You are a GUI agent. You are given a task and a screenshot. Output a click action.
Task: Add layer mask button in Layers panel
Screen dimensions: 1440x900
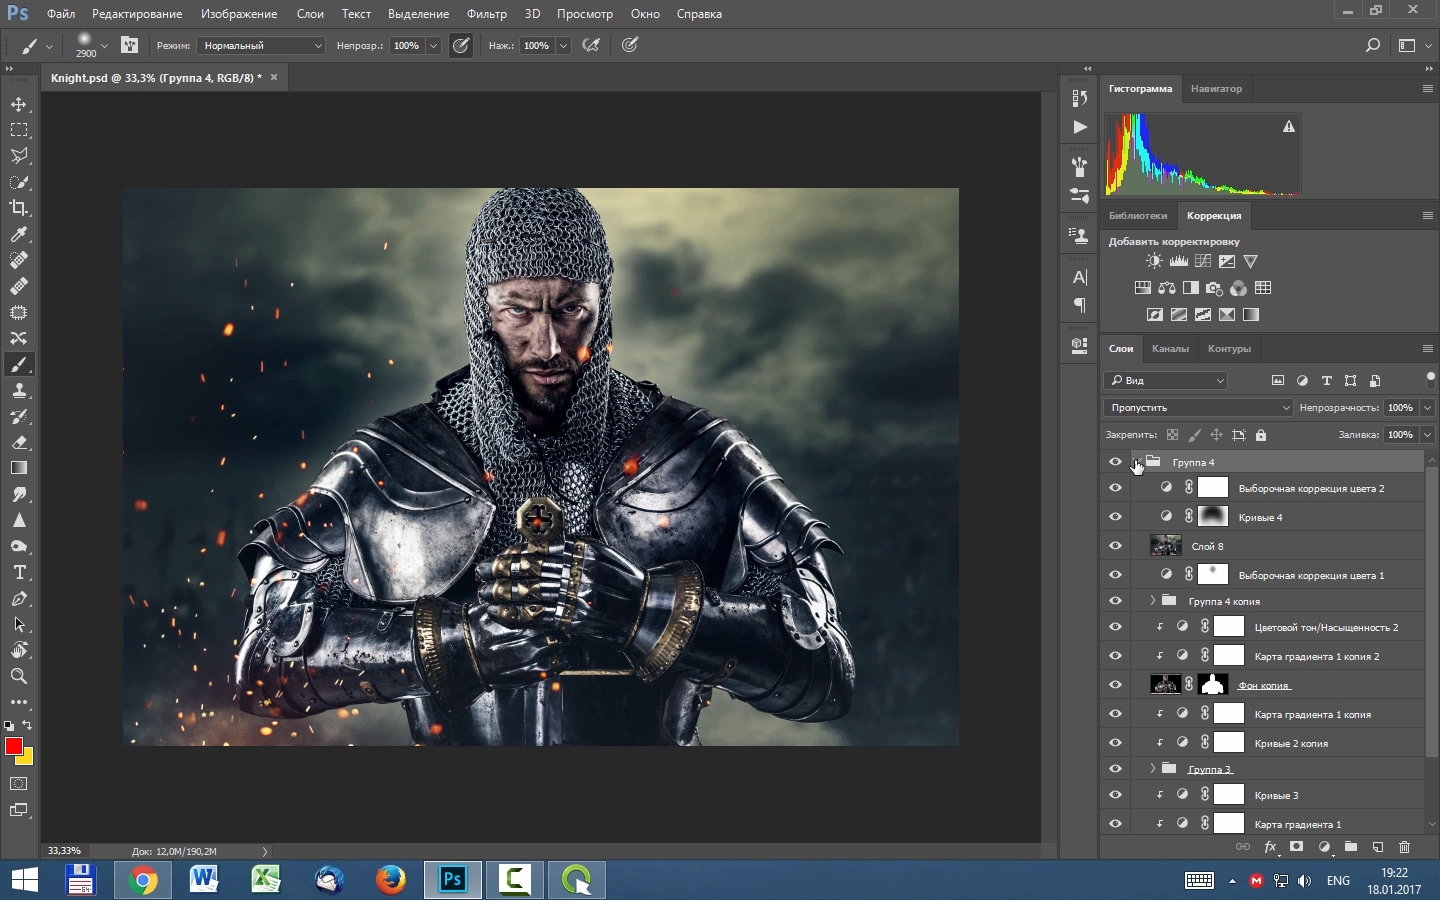click(1297, 847)
